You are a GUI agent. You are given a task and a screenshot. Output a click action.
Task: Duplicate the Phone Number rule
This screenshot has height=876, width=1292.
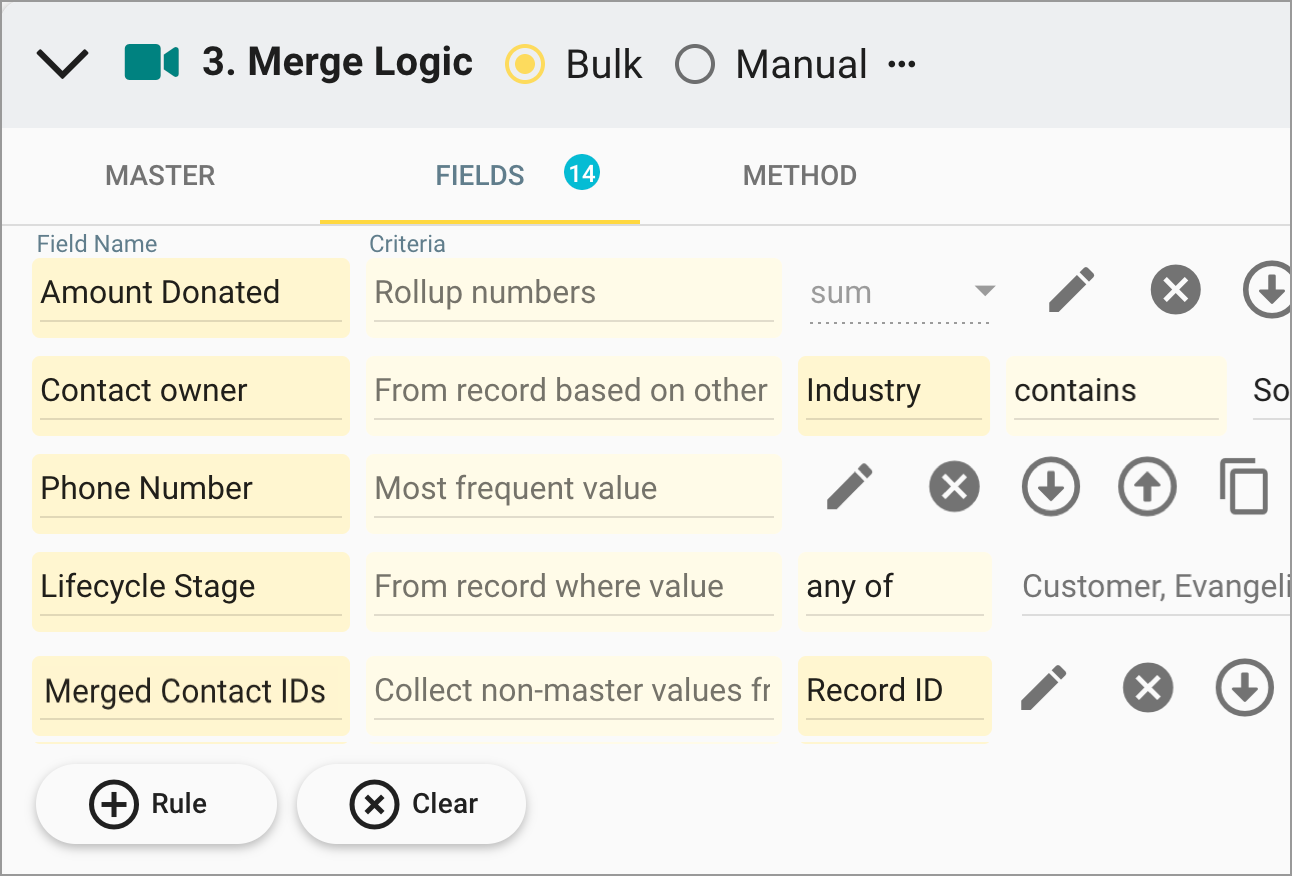coord(1244,487)
